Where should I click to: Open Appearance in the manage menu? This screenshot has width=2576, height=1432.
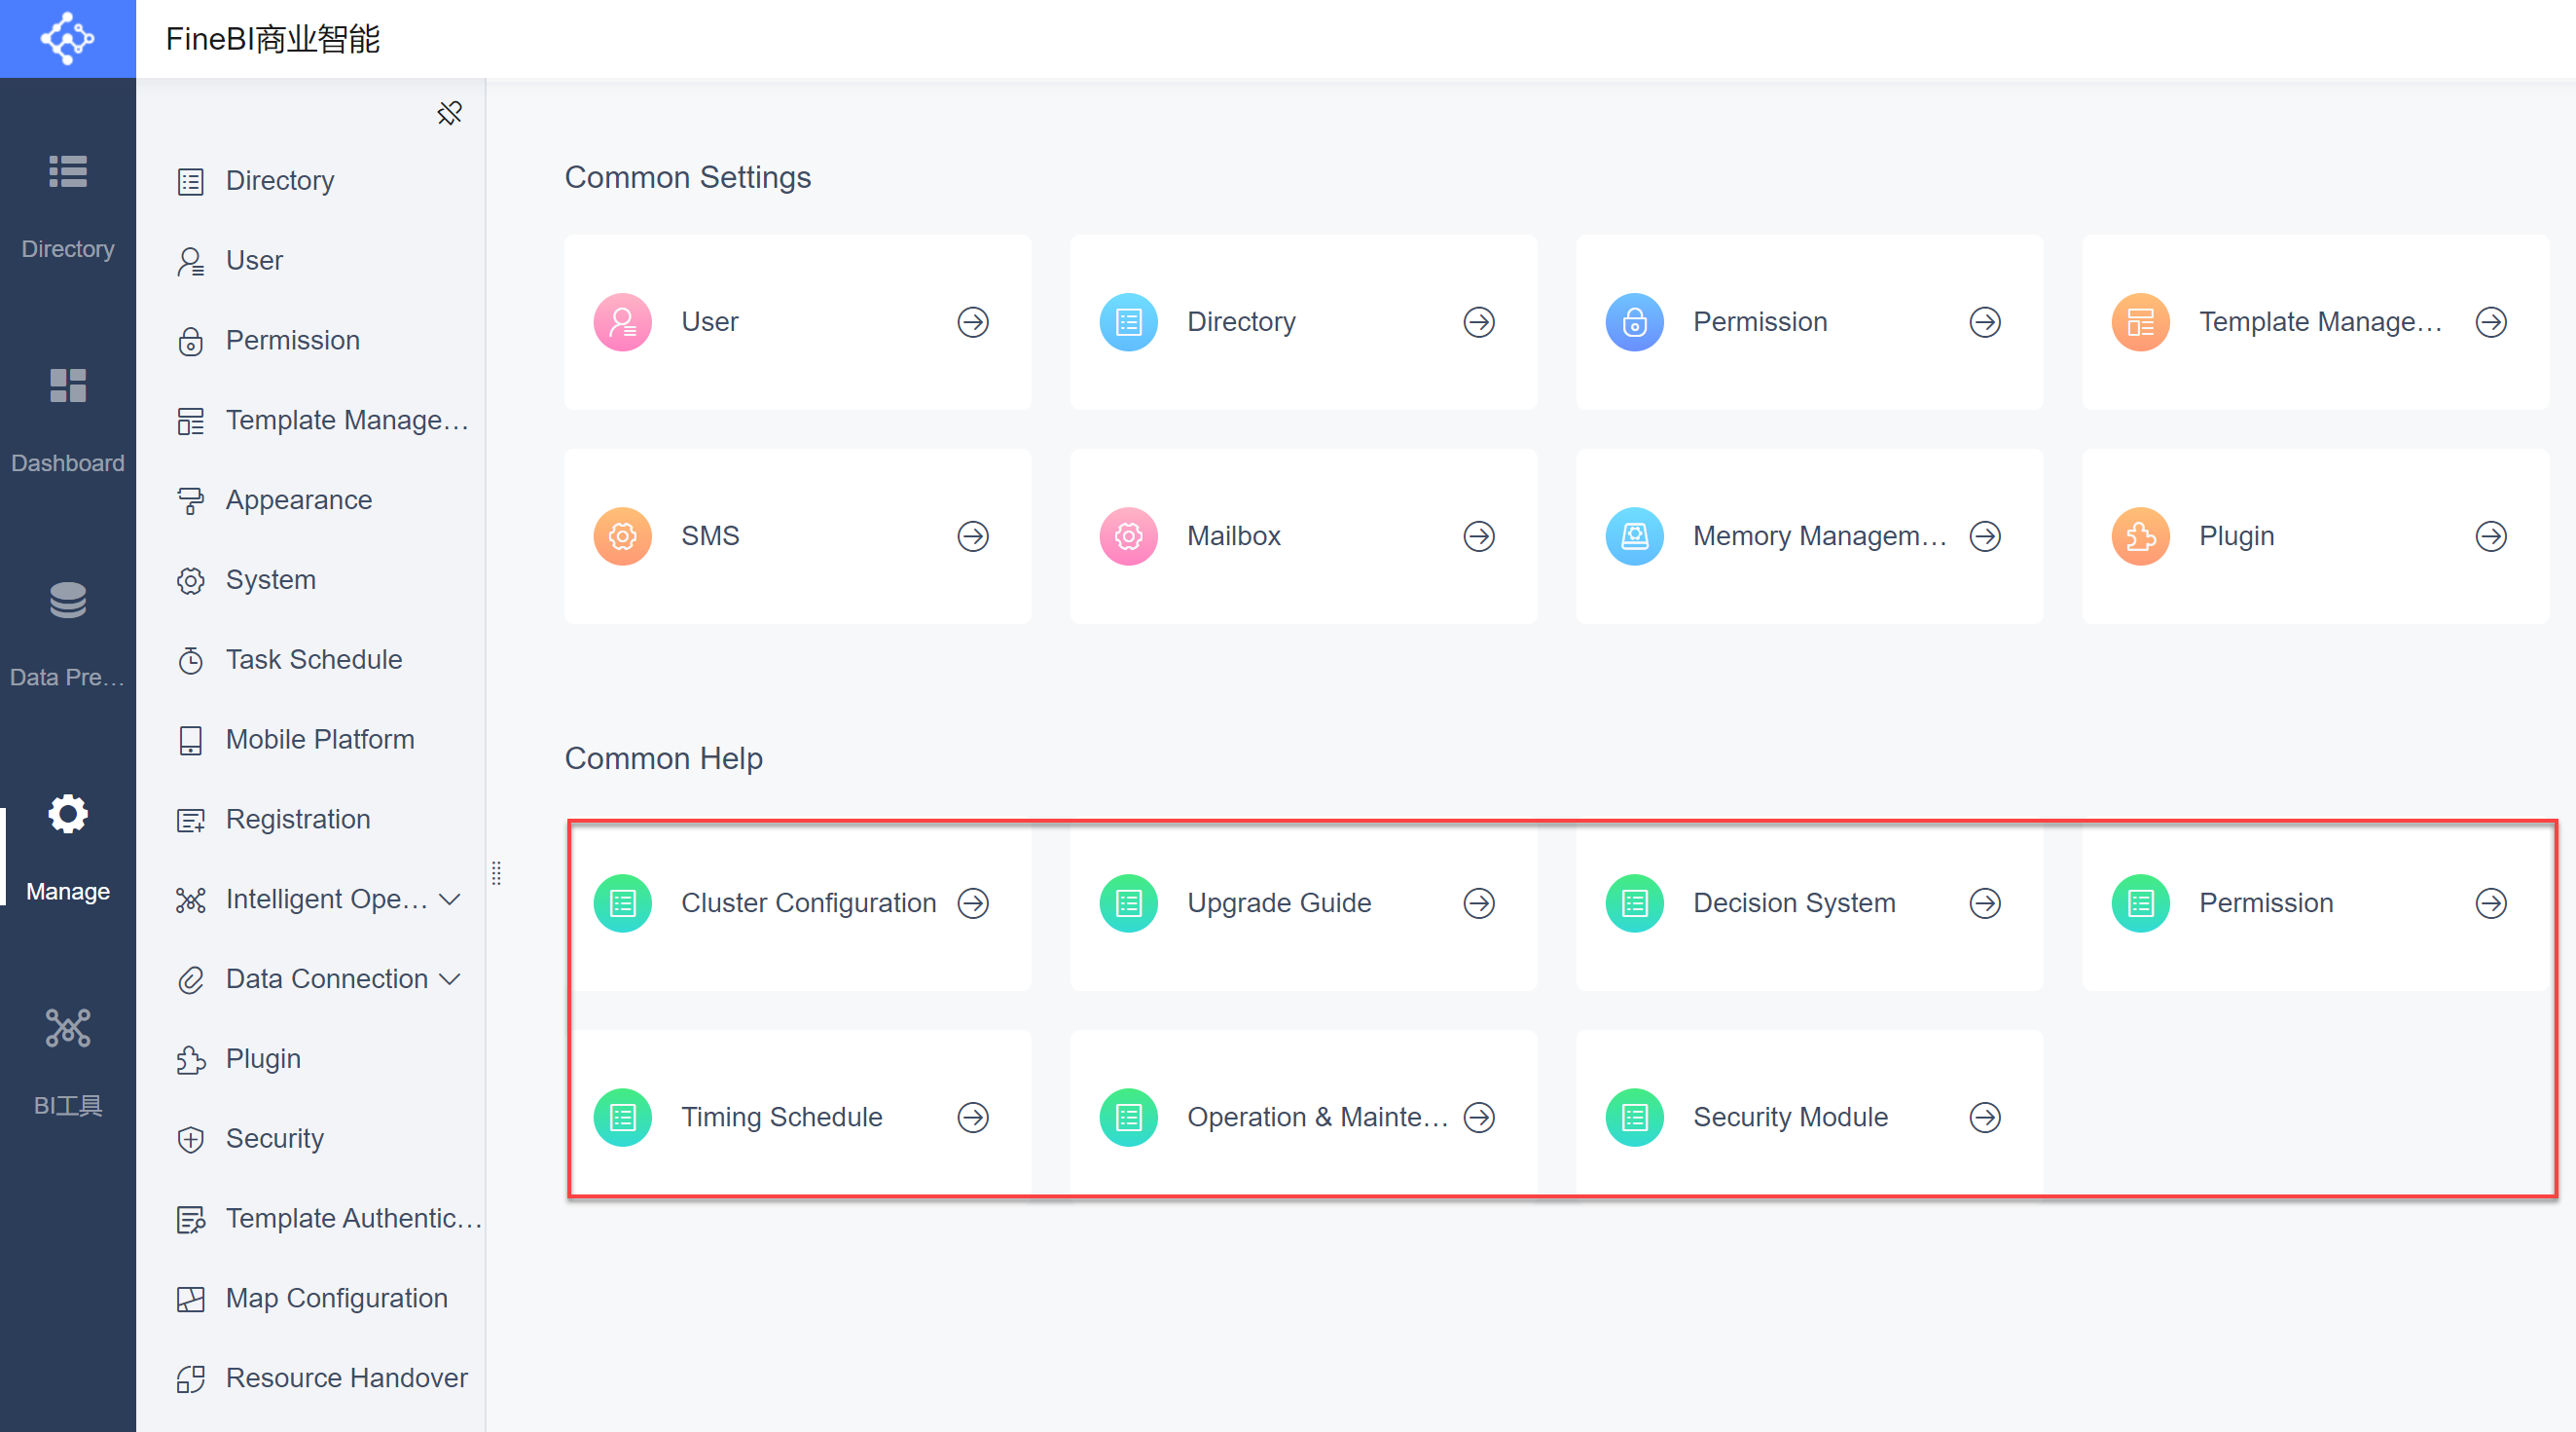coord(298,500)
